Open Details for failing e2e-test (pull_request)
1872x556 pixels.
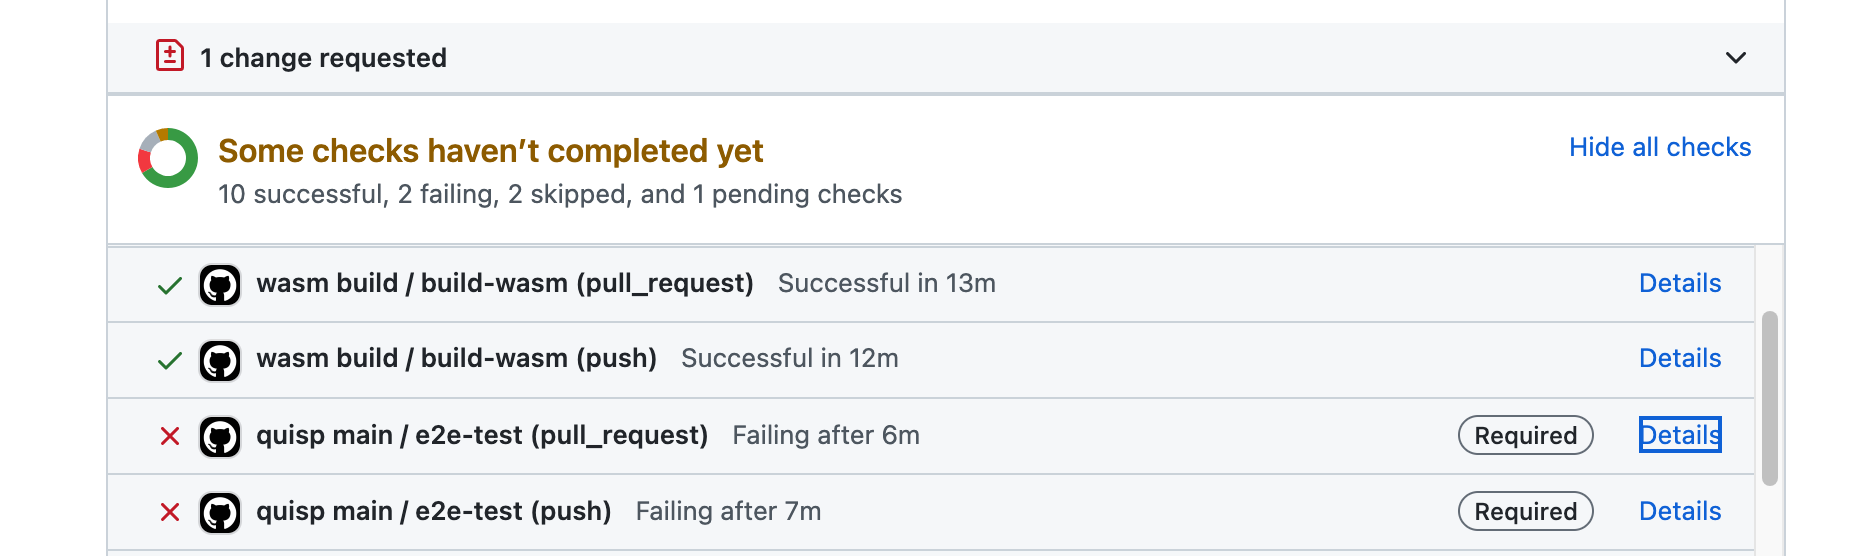click(x=1680, y=435)
